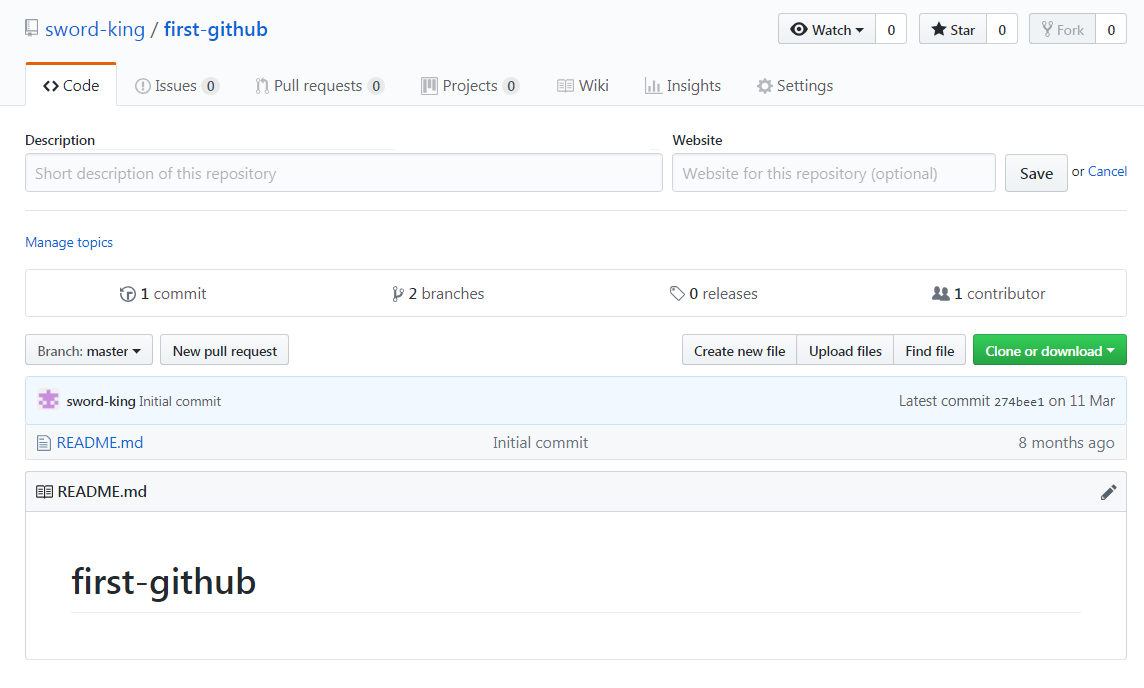Screen dimensions: 1144x688
Task: Open the sword-king owner link
Action: (95, 29)
